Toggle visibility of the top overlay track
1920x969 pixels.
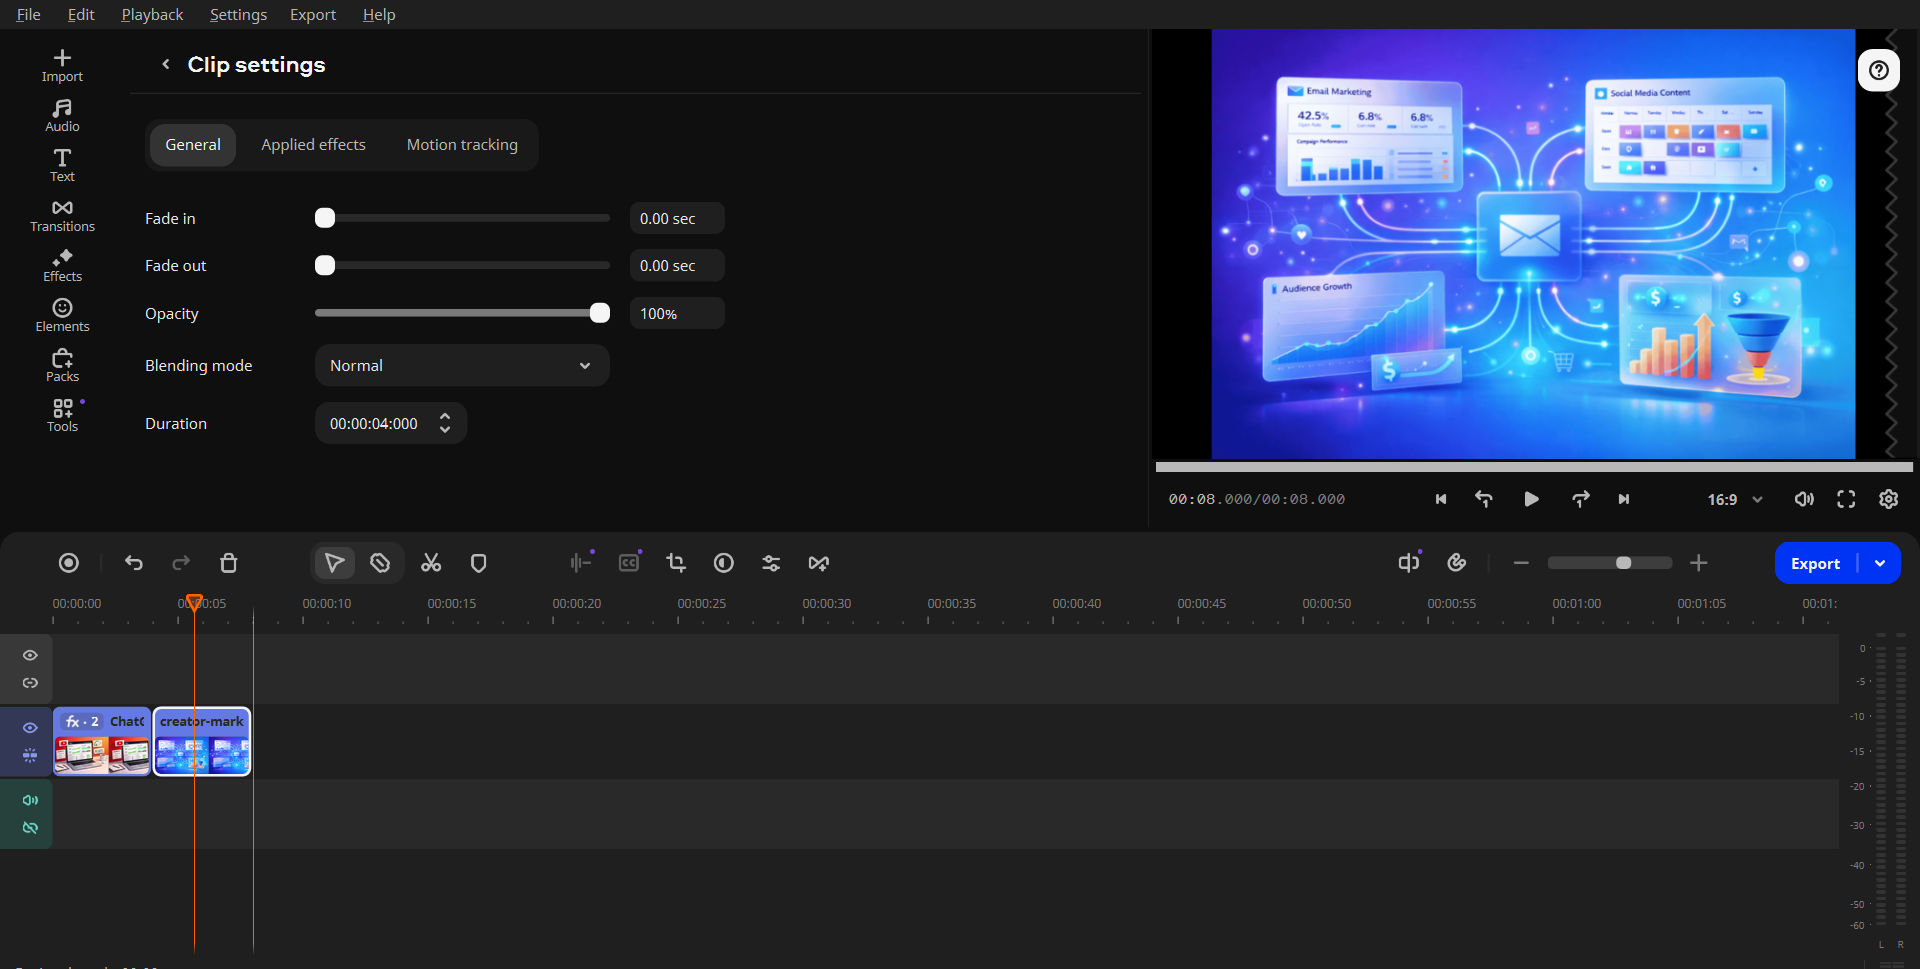tap(30, 655)
